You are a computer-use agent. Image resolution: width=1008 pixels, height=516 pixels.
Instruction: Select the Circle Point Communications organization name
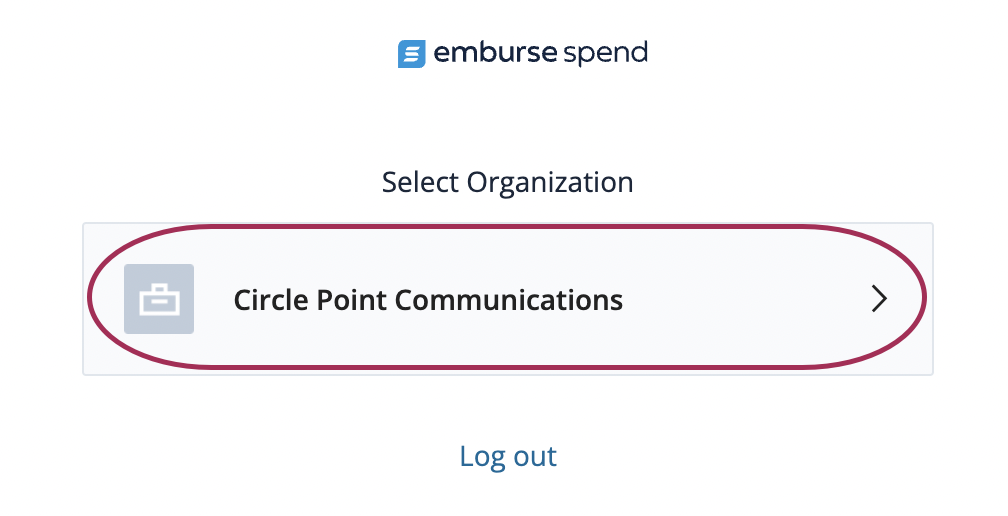(428, 299)
